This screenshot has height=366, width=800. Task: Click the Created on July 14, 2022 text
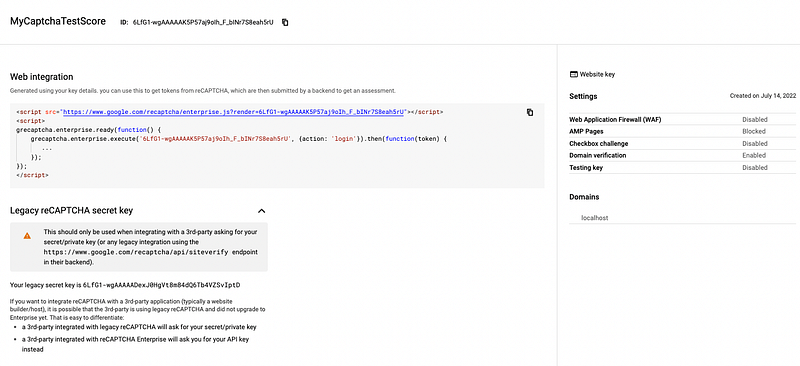(x=762, y=96)
